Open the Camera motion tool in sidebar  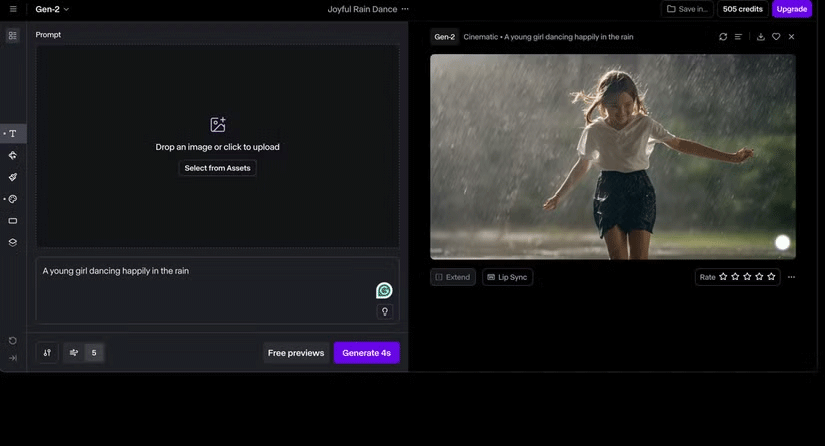tap(13, 155)
